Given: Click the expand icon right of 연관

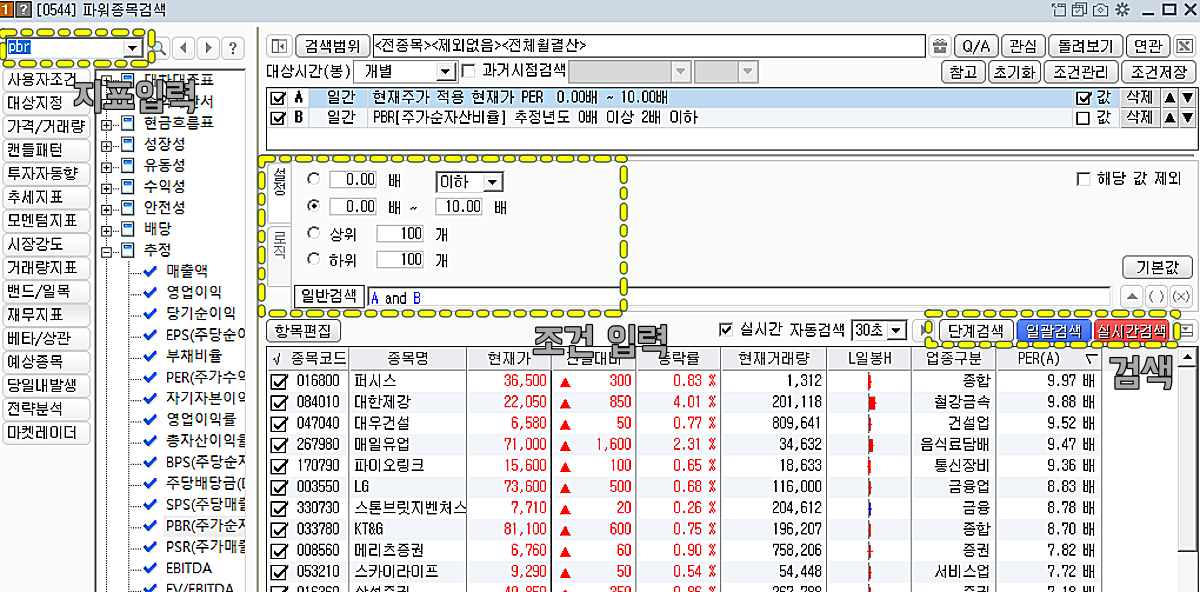Looking at the screenshot, I should click(1183, 46).
